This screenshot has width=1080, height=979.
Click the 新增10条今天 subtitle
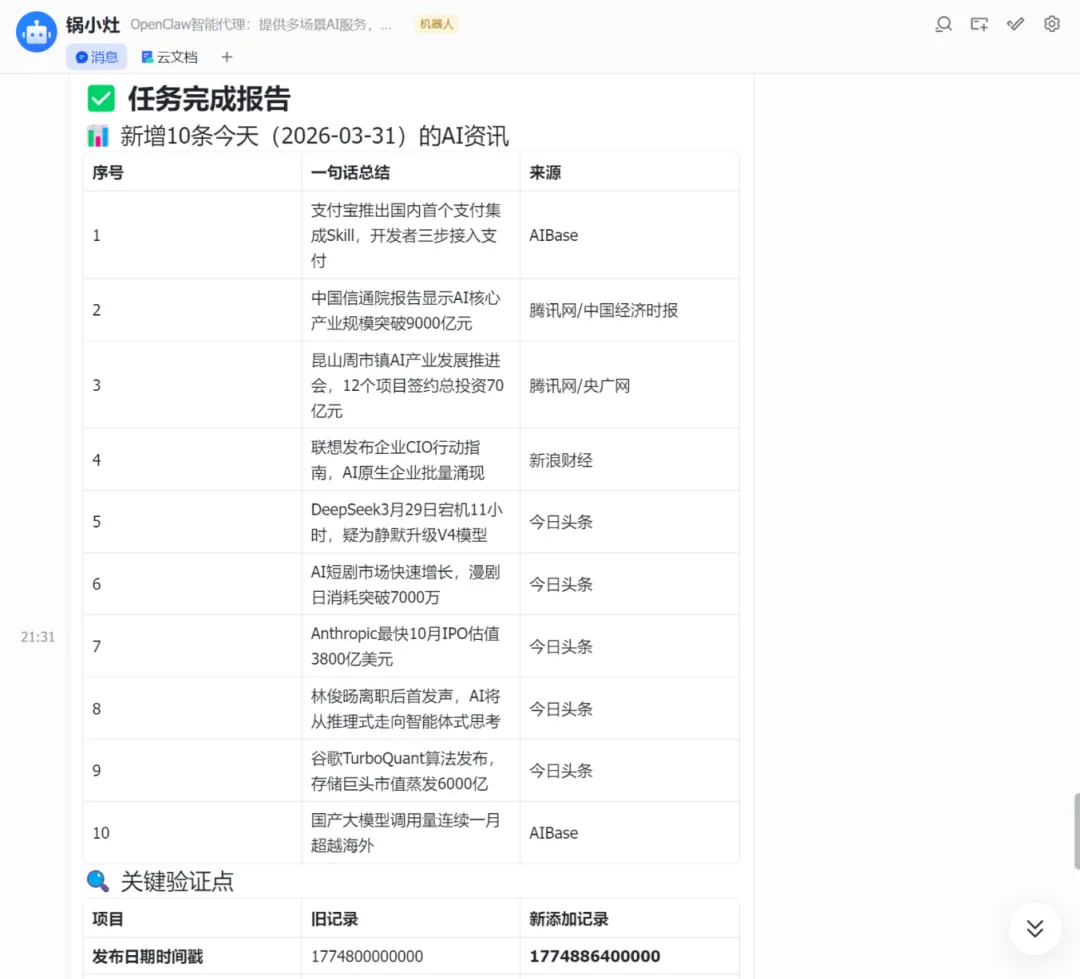click(315, 136)
